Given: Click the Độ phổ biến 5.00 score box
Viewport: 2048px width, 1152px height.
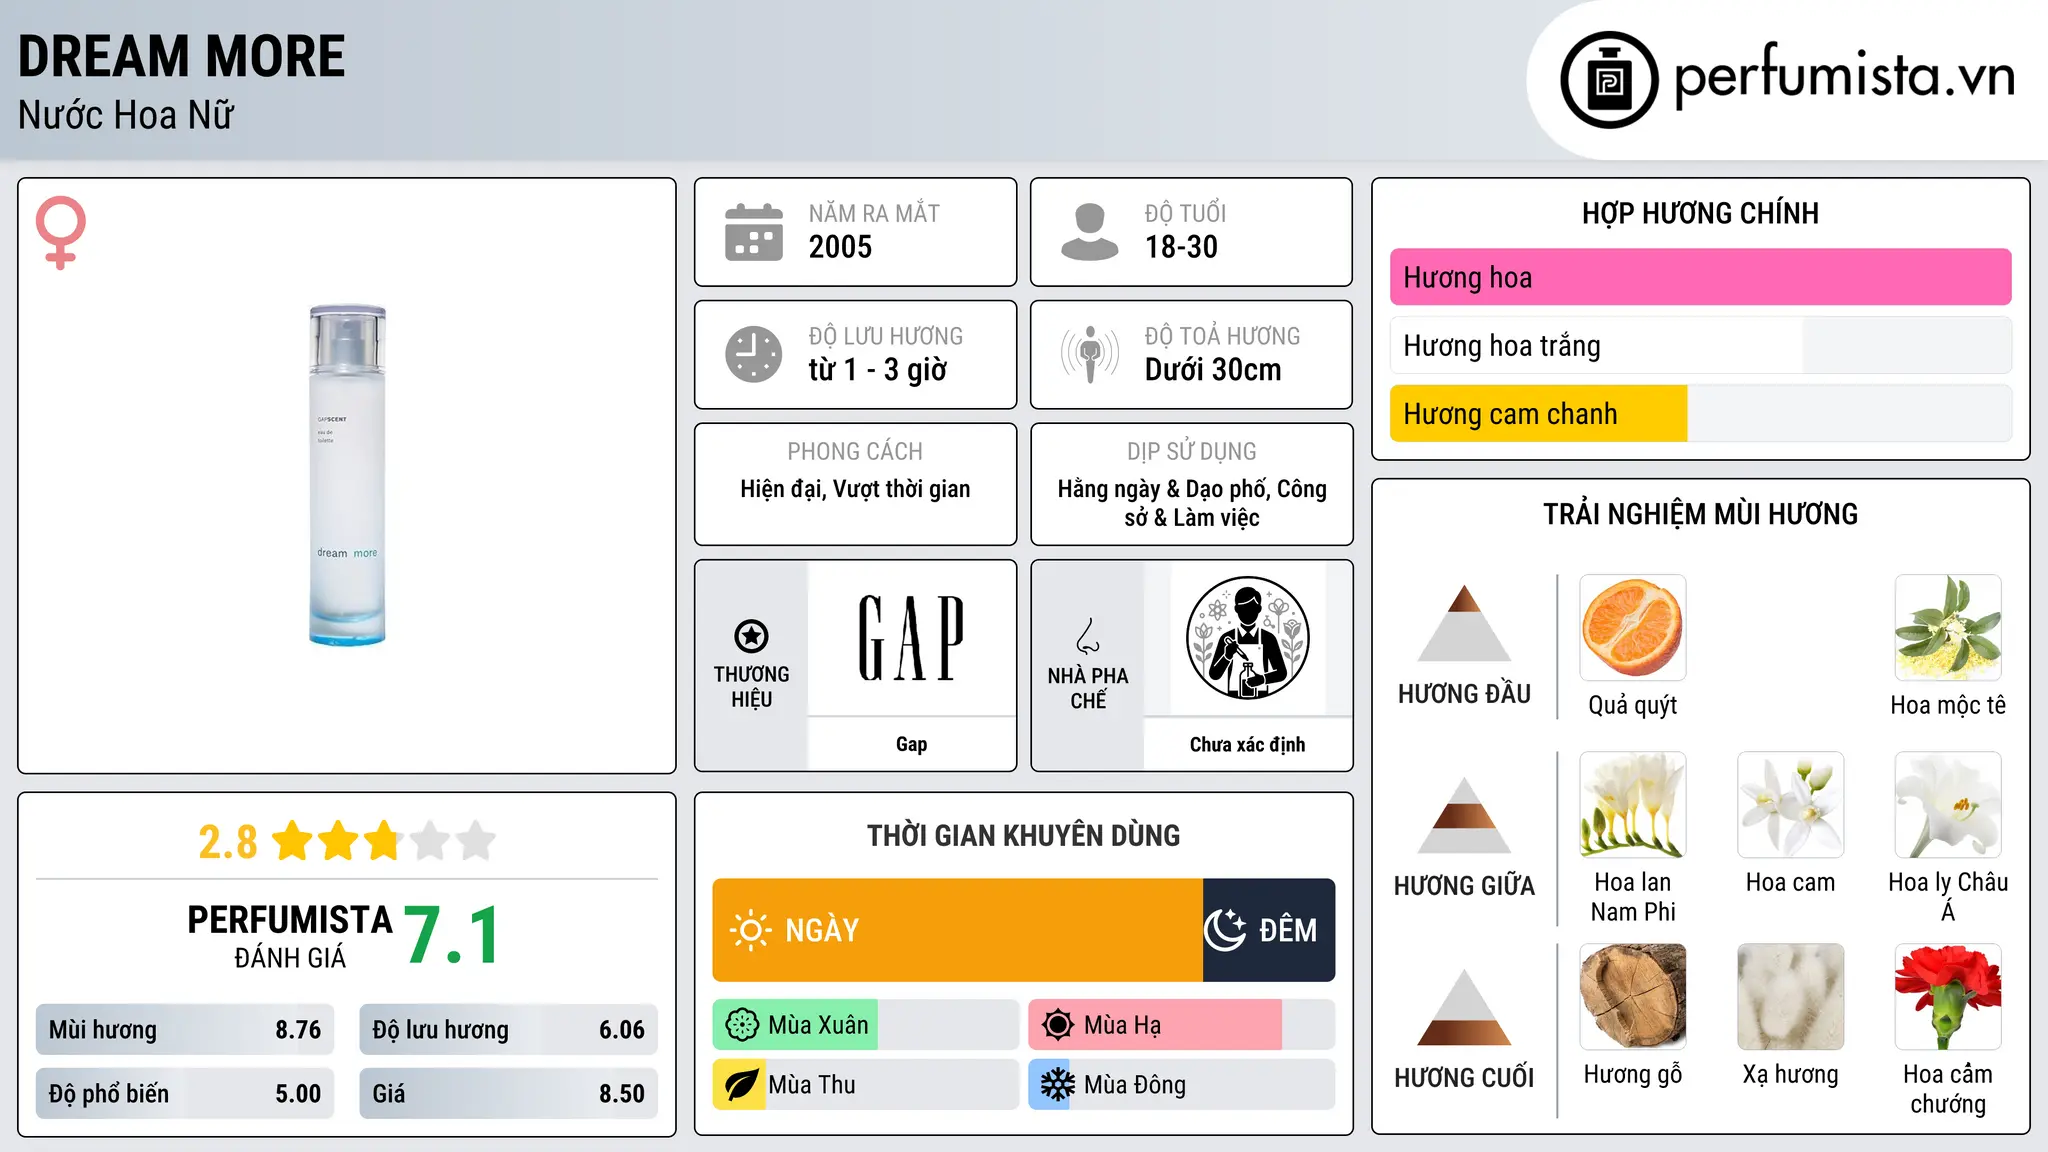Looking at the screenshot, I should (x=185, y=1094).
